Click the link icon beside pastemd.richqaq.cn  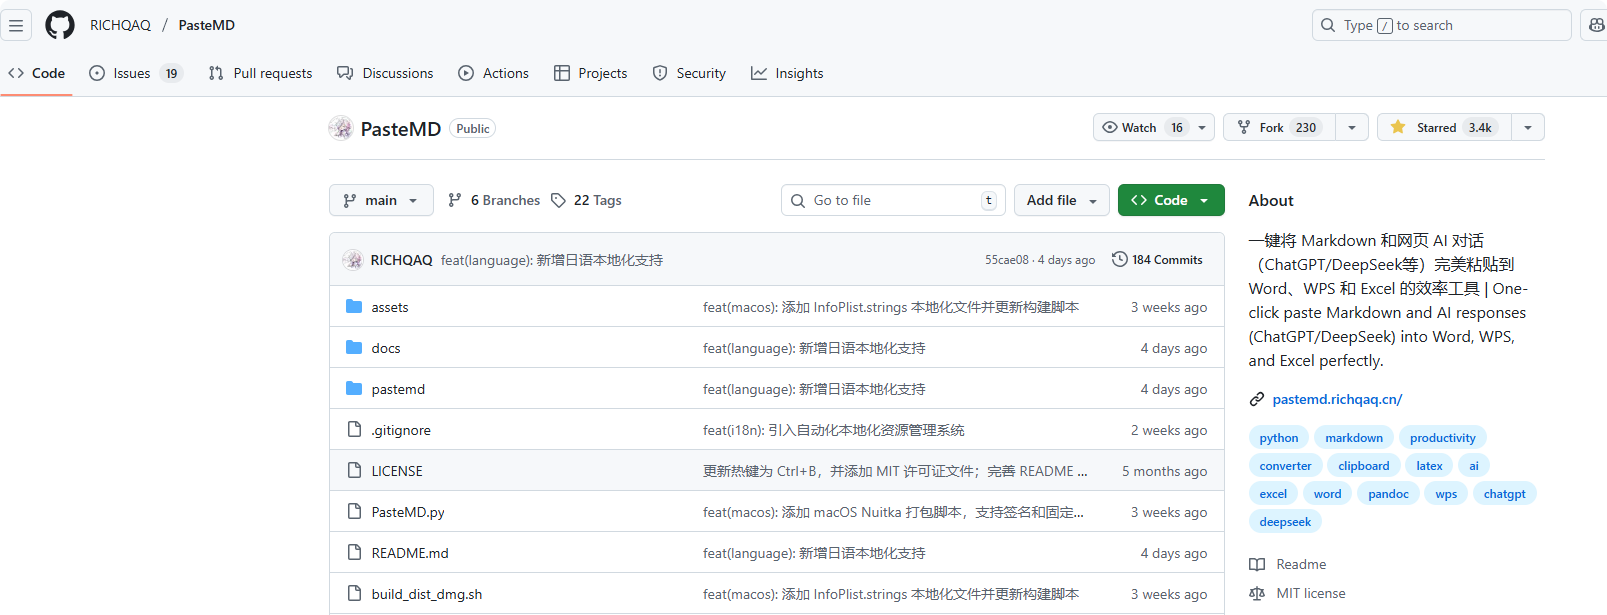[1257, 399]
